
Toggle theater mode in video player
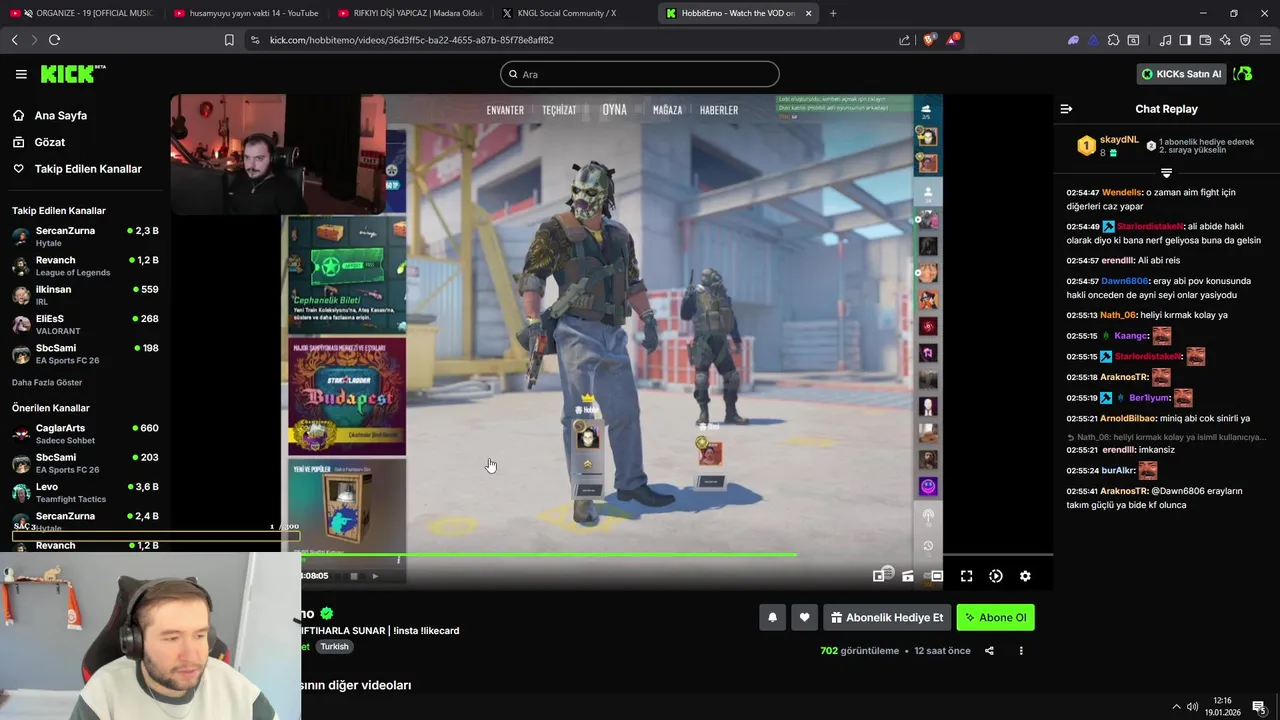[937, 576]
